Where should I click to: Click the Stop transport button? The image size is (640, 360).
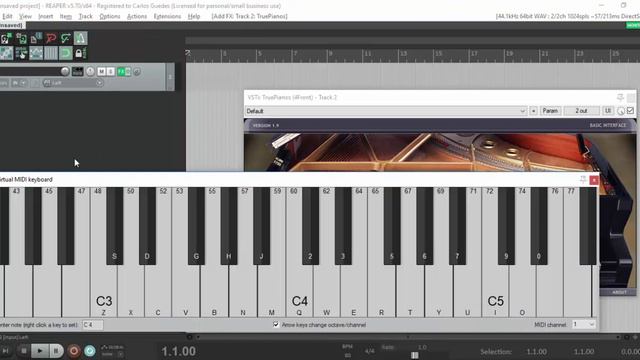click(24, 351)
